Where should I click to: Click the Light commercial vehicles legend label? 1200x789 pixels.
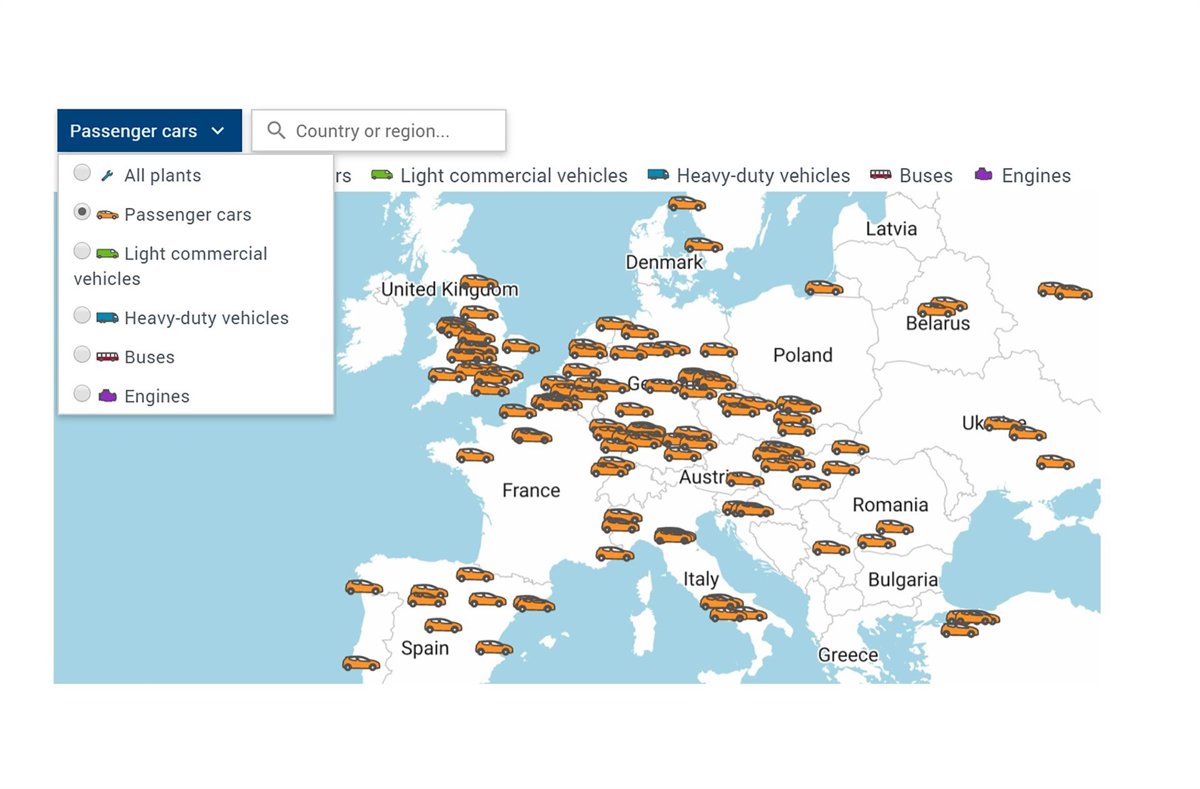[514, 176]
